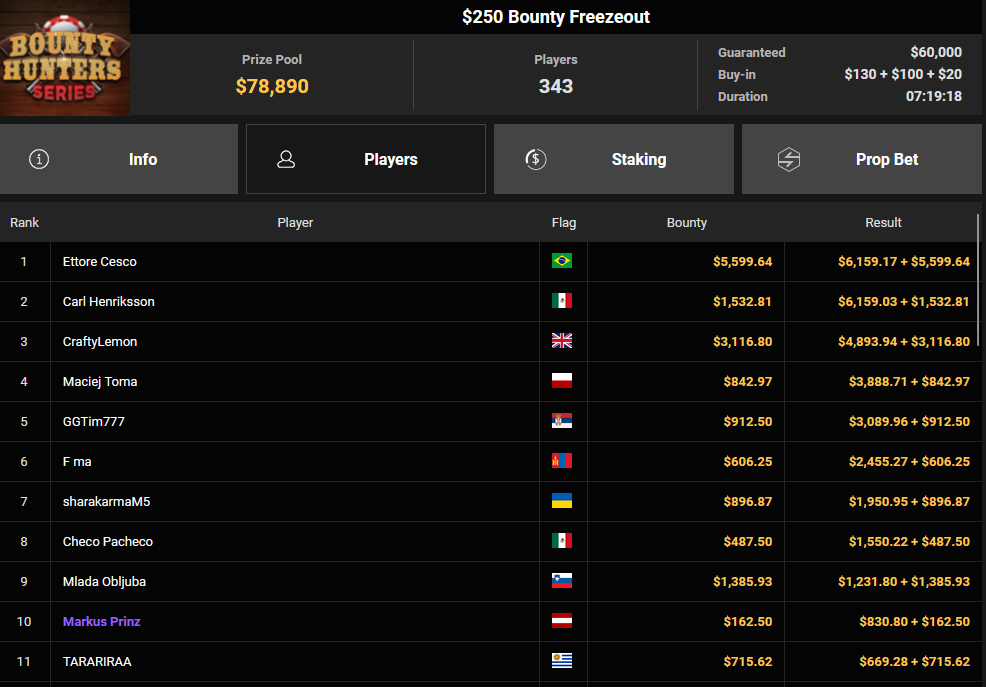
Task: Click the Players person icon
Action: point(286,159)
